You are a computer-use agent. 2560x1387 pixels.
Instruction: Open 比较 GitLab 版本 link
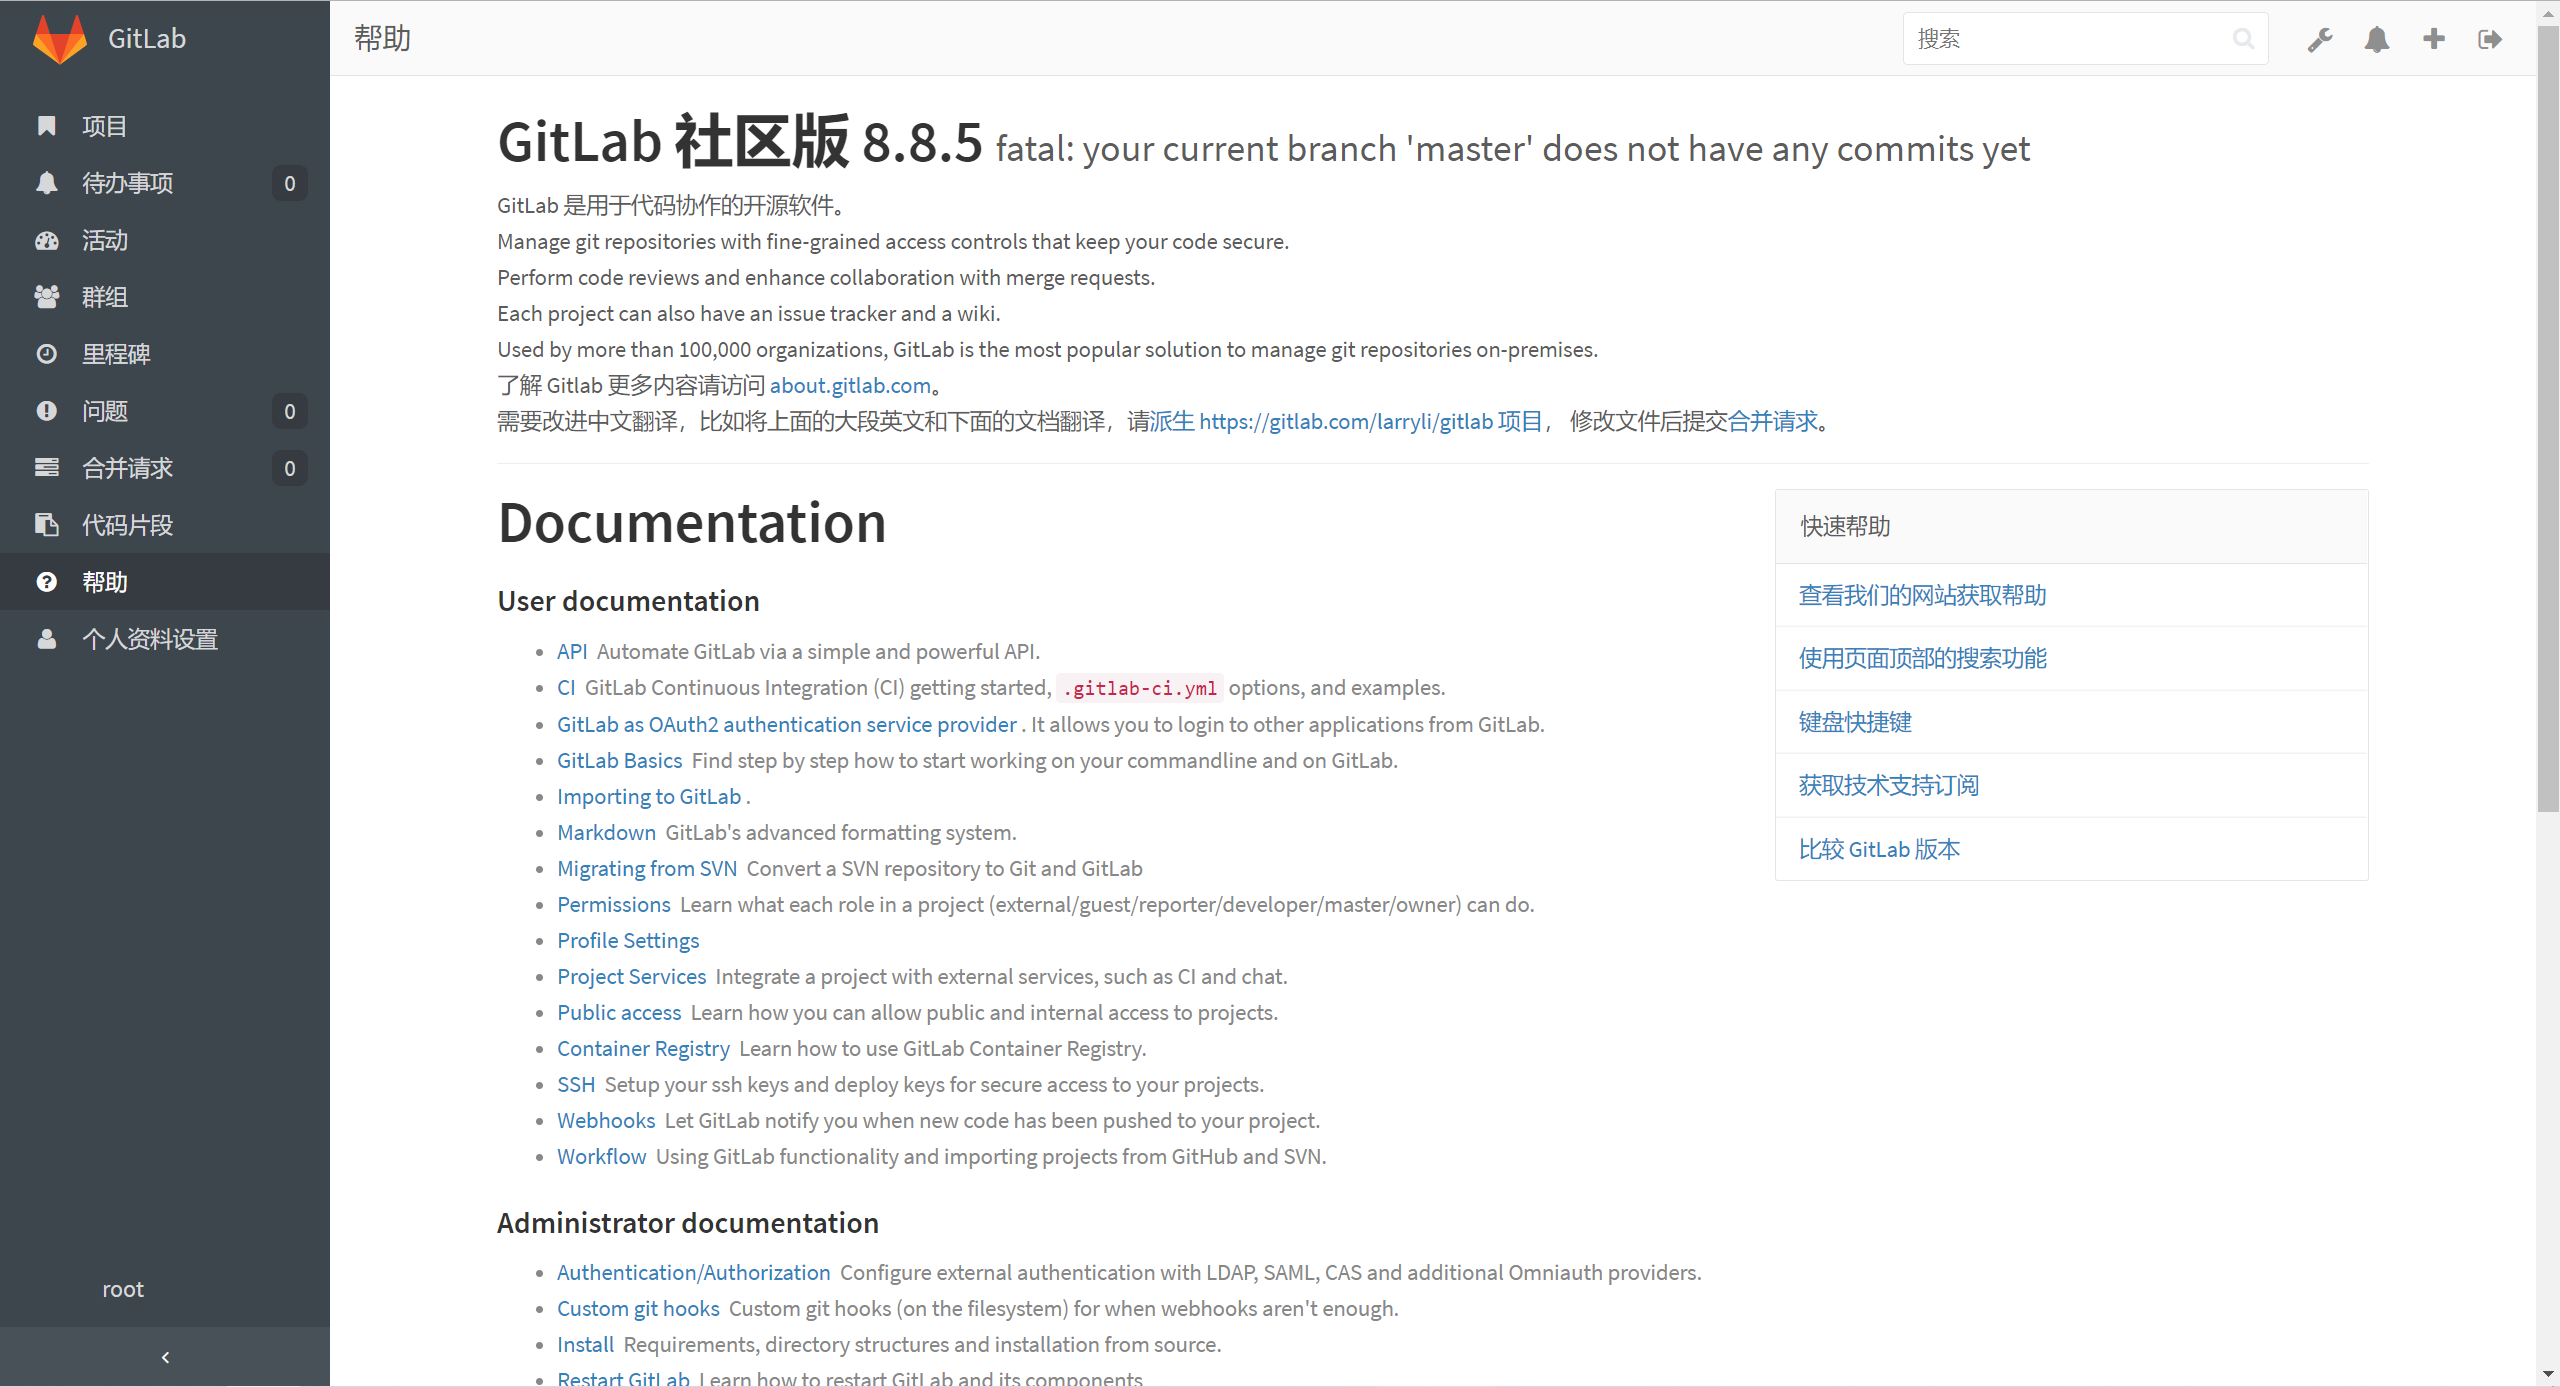pyautogui.click(x=1879, y=850)
